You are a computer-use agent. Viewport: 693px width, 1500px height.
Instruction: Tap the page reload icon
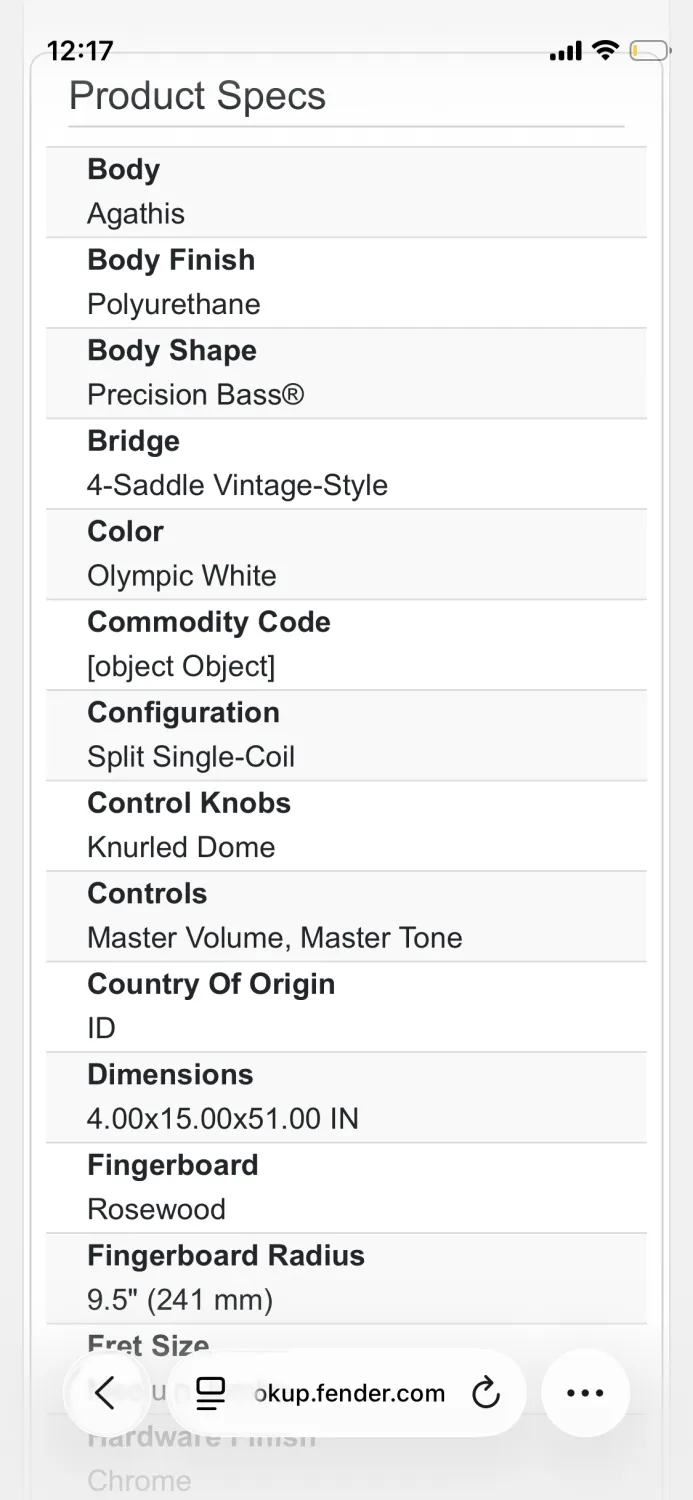click(486, 1393)
